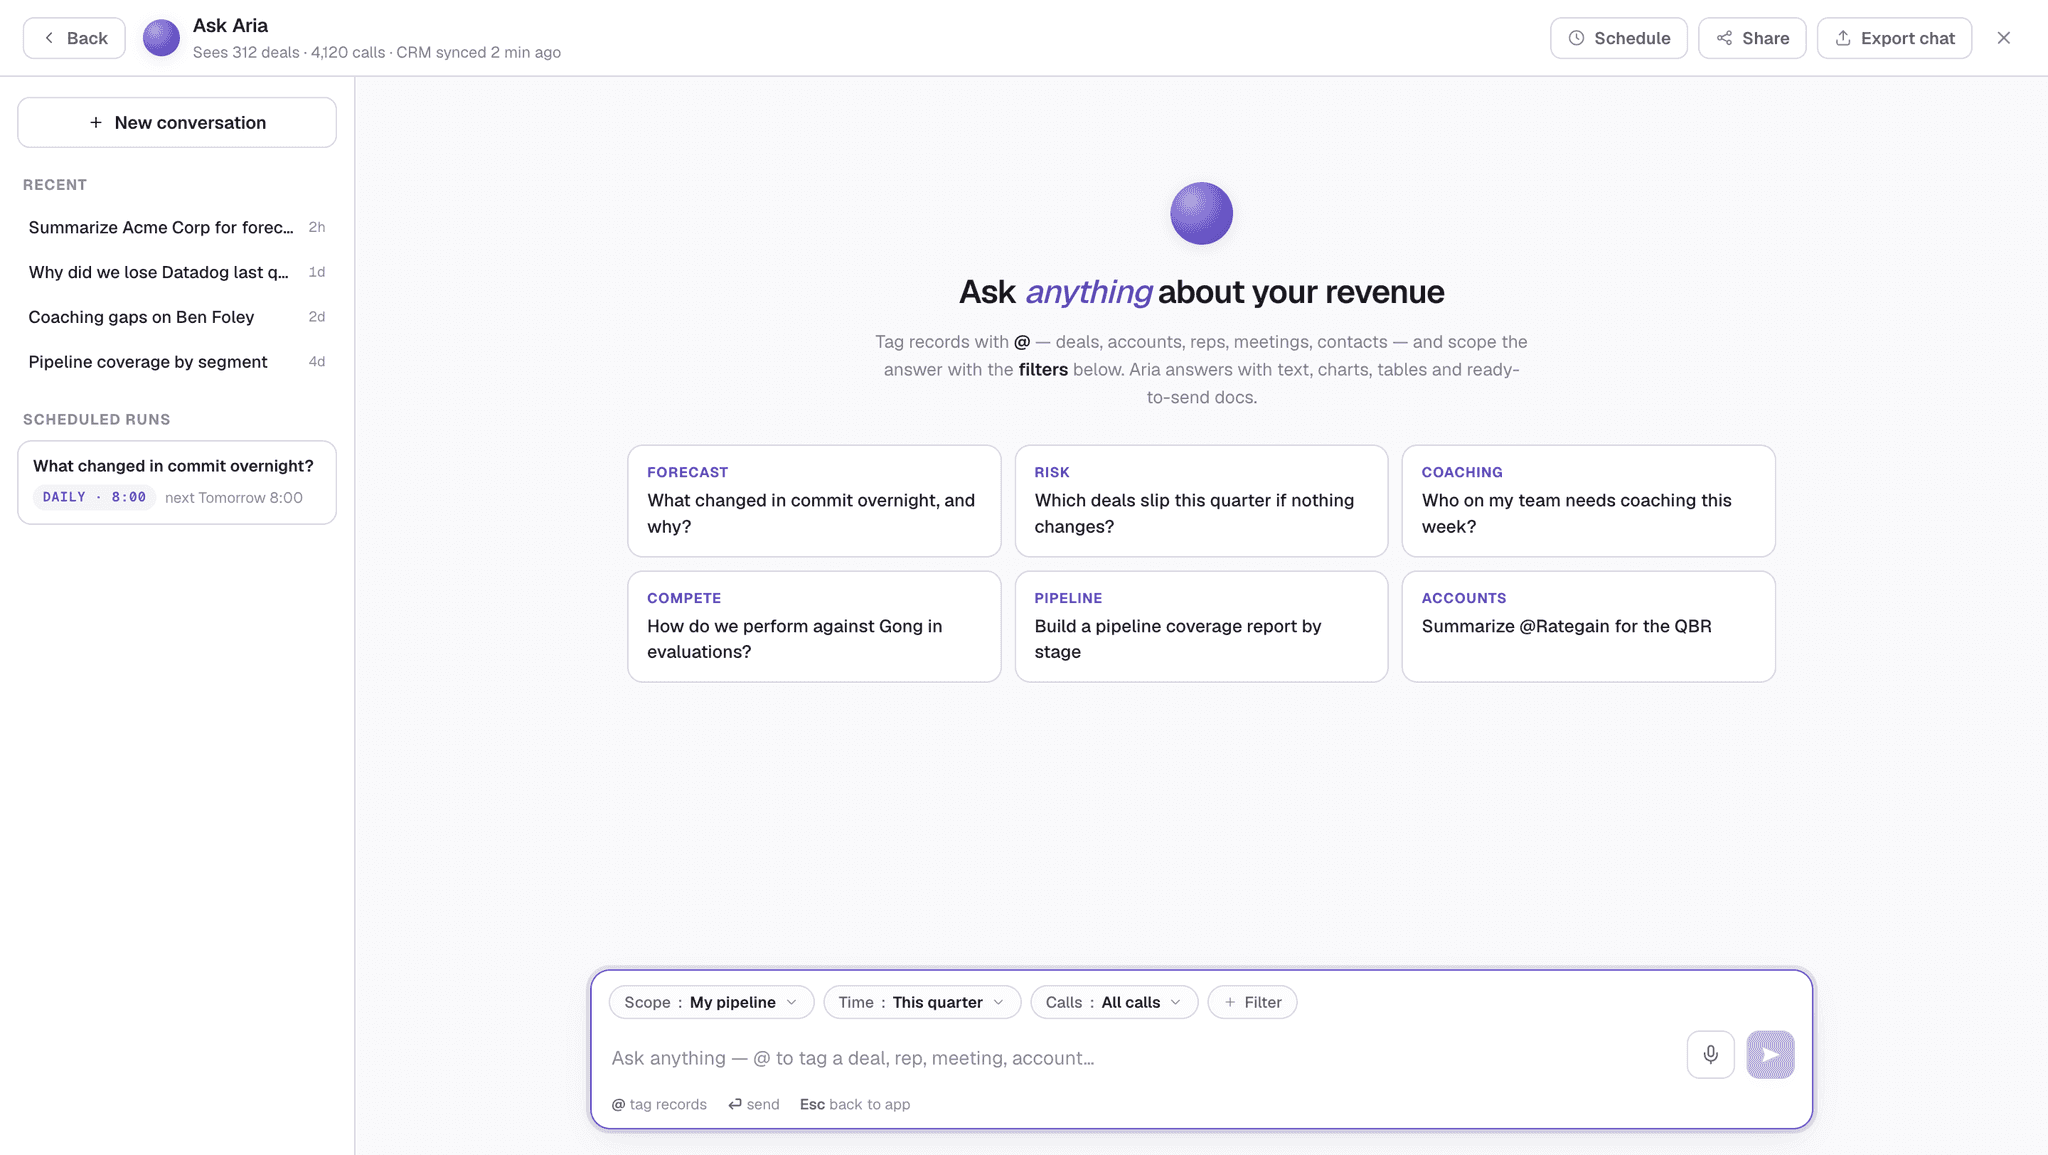The image size is (2048, 1155).
Task: Open the Schedule option
Action: click(x=1618, y=38)
